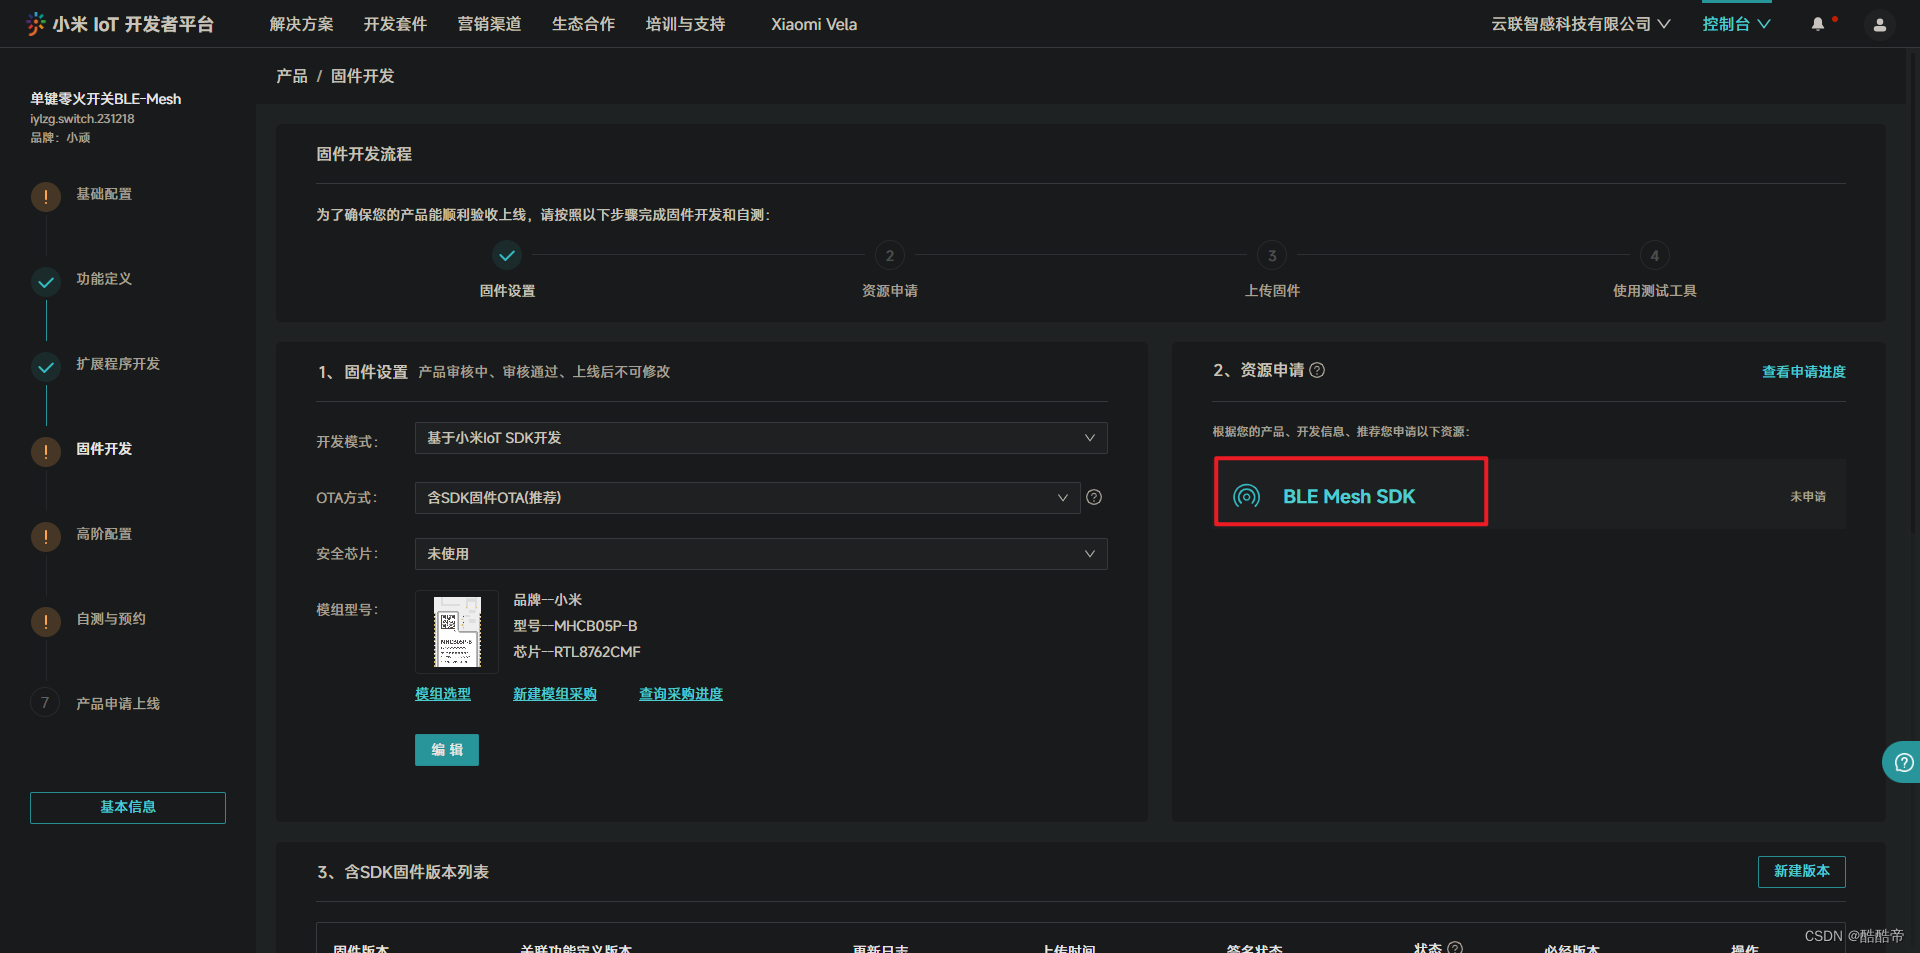Click the 未申请 status text
The height and width of the screenshot is (953, 1920).
point(1808,497)
